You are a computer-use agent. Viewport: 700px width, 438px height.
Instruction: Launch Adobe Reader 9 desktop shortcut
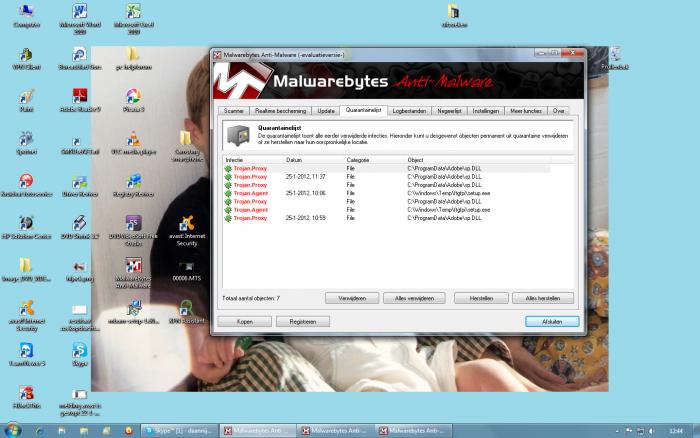(x=80, y=100)
